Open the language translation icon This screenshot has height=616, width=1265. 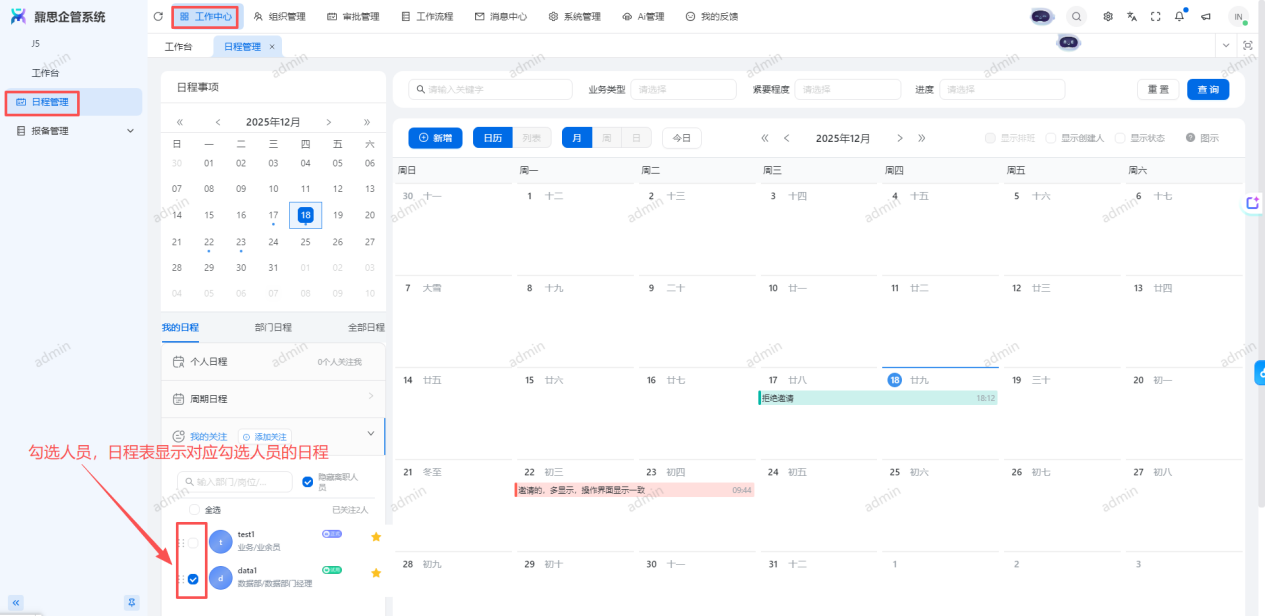1132,16
